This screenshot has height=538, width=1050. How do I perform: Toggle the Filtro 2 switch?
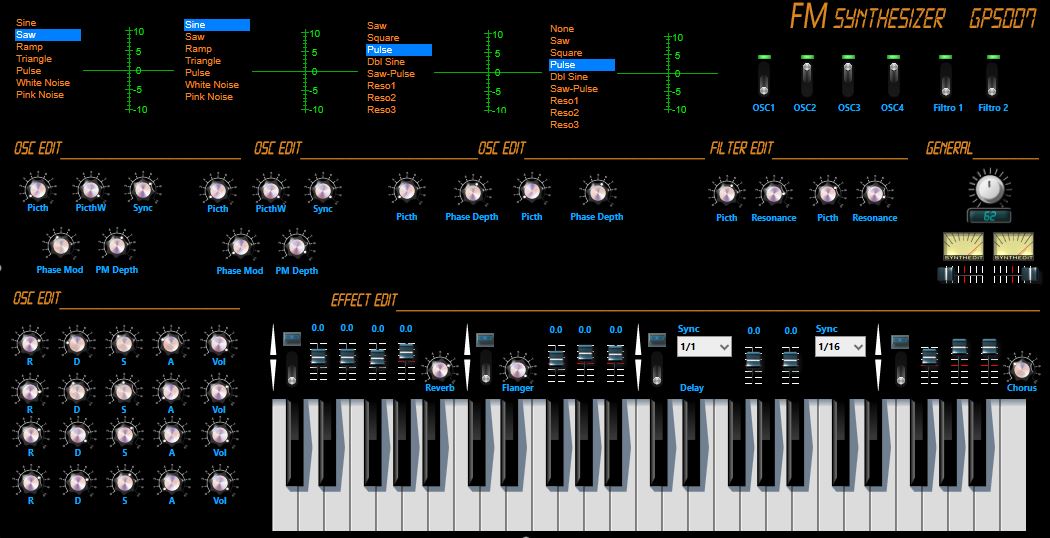coord(992,79)
